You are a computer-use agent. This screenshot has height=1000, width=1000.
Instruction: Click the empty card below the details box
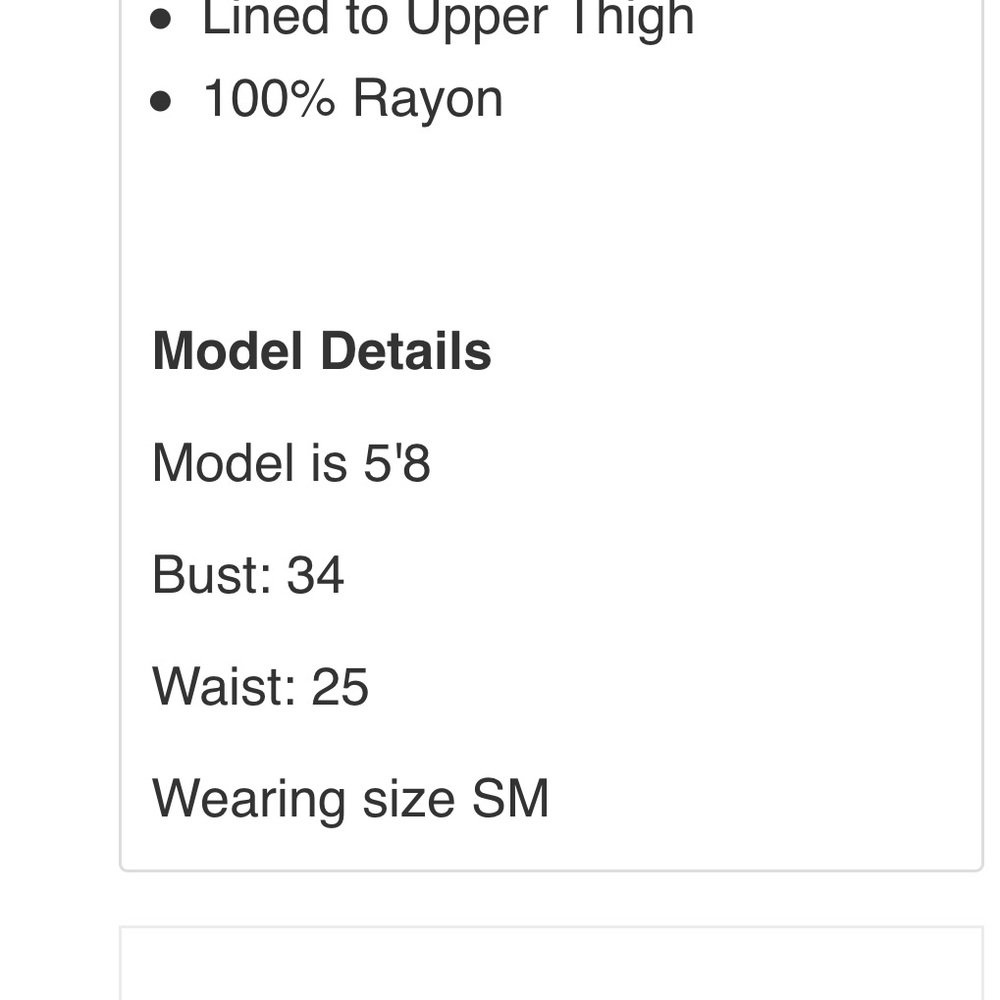click(x=550, y=964)
